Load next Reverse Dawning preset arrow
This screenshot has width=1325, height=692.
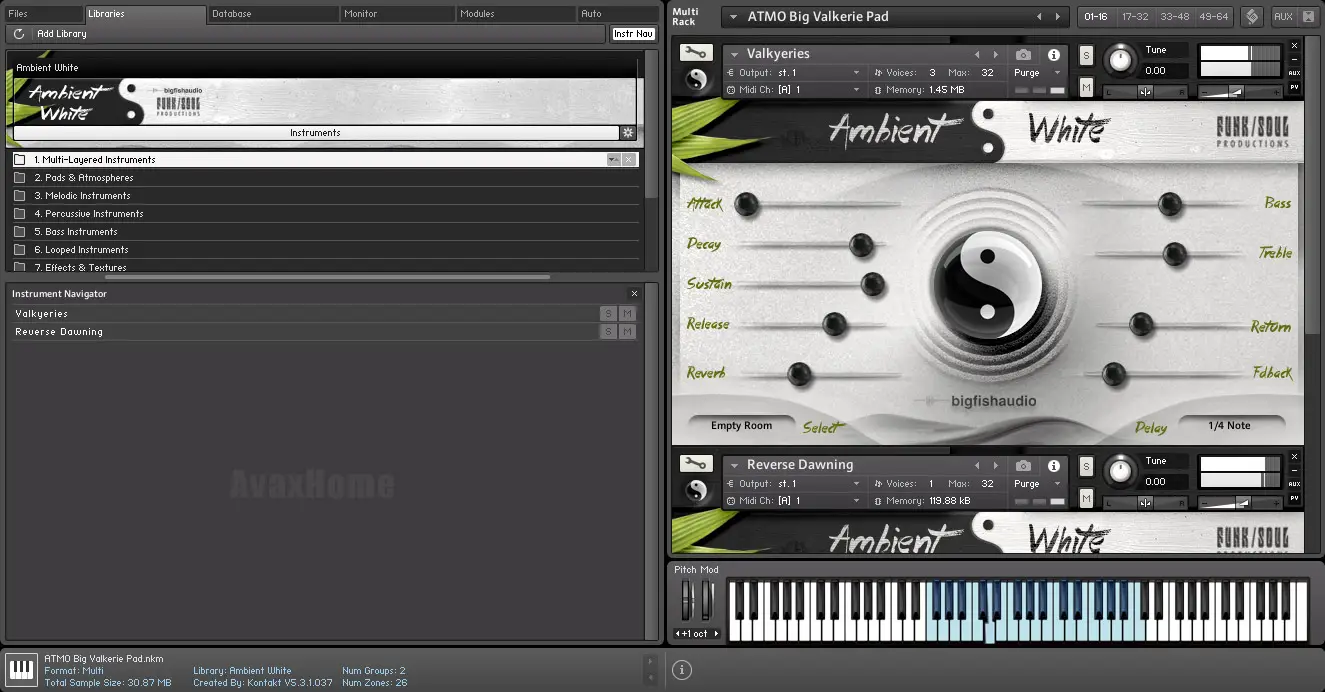(995, 466)
